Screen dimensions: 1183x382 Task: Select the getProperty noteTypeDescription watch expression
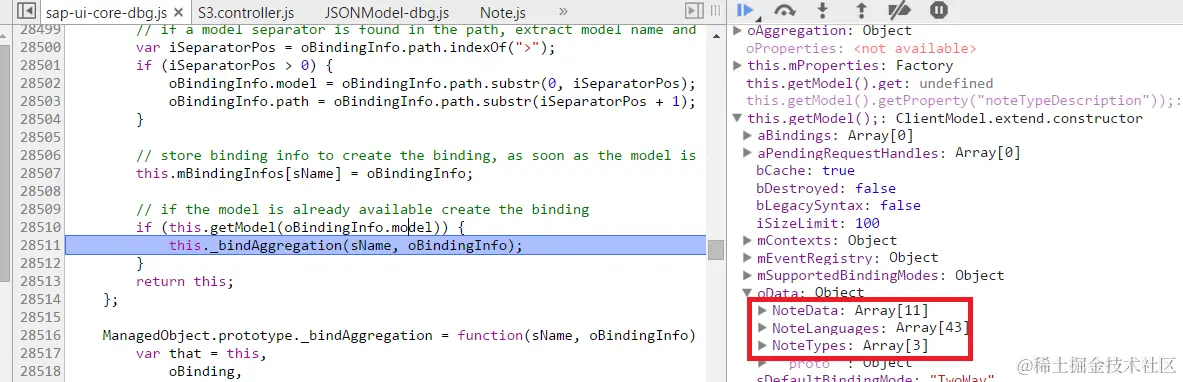click(963, 100)
